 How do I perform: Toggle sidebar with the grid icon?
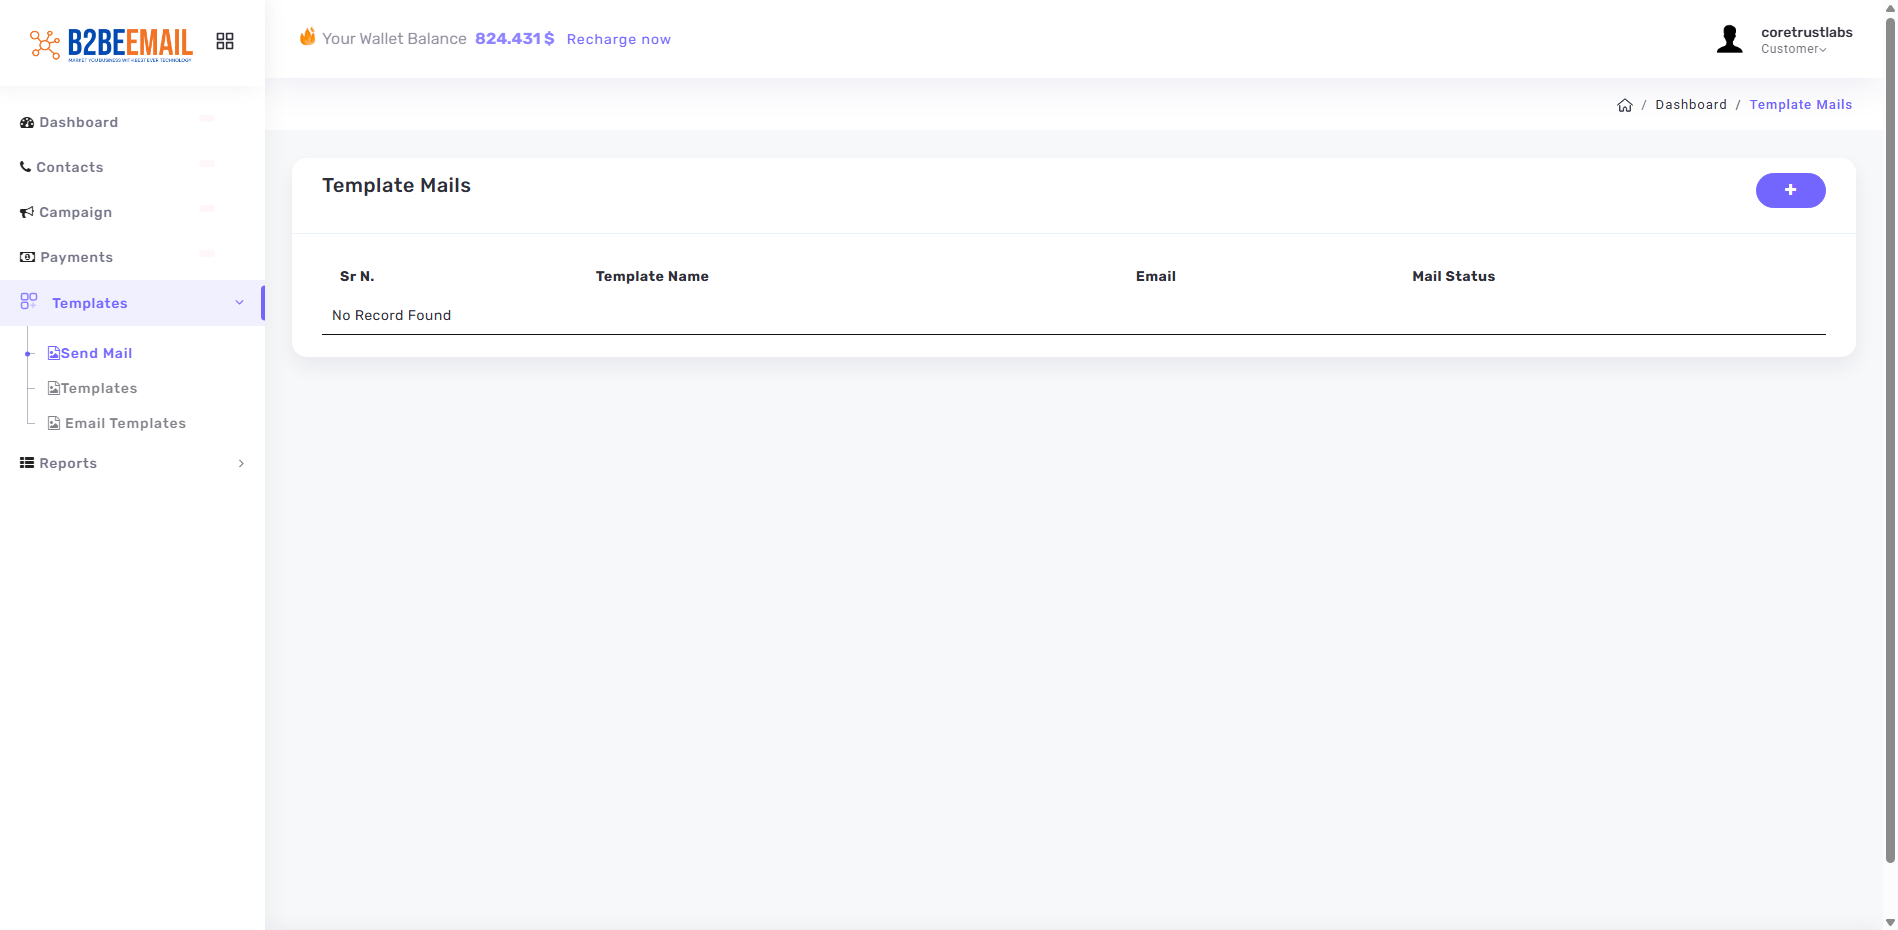pos(225,41)
